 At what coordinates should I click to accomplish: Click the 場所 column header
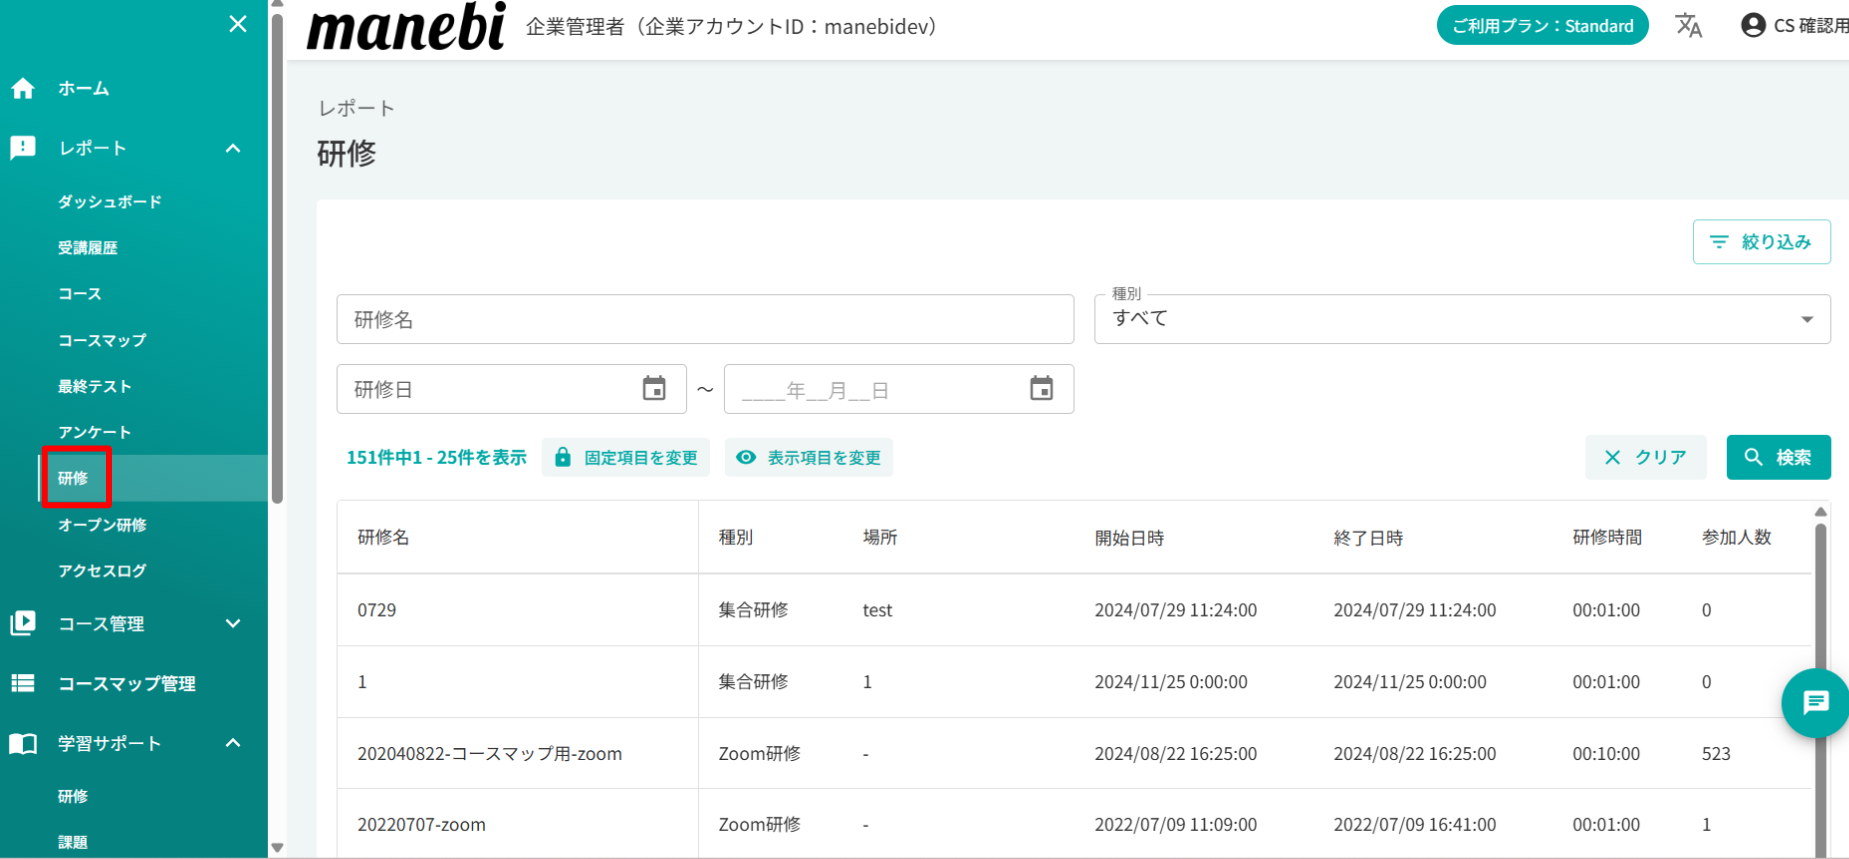click(880, 537)
